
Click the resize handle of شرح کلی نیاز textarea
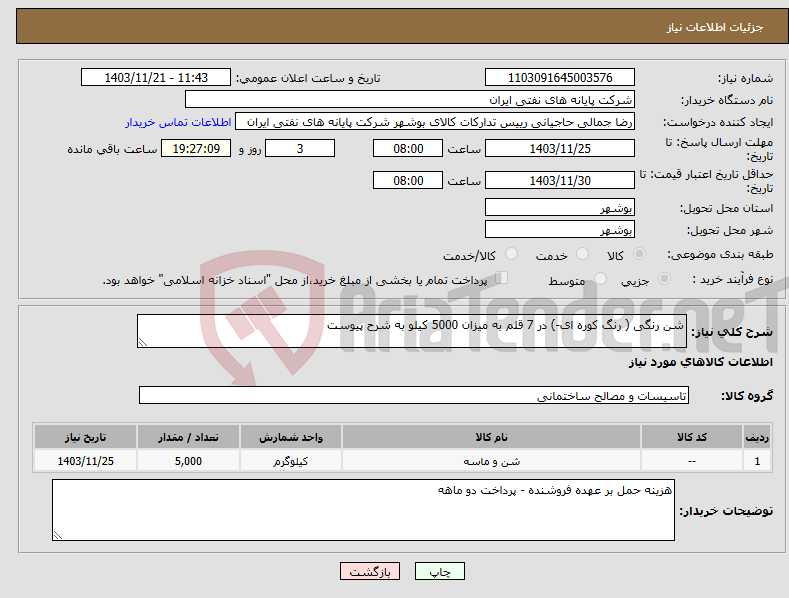pyautogui.click(x=143, y=342)
